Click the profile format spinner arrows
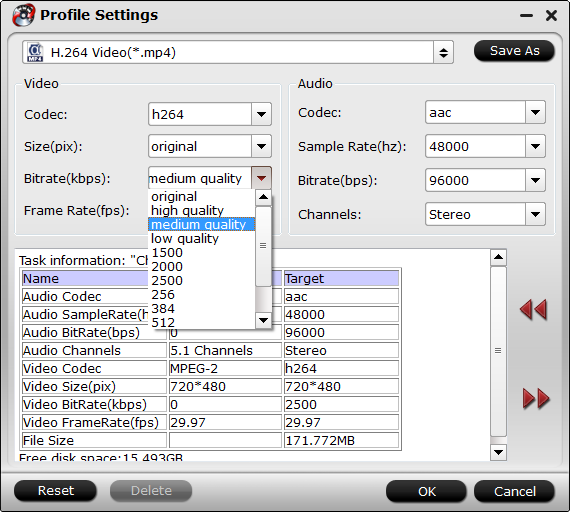This screenshot has height=512, width=570. [x=443, y=53]
